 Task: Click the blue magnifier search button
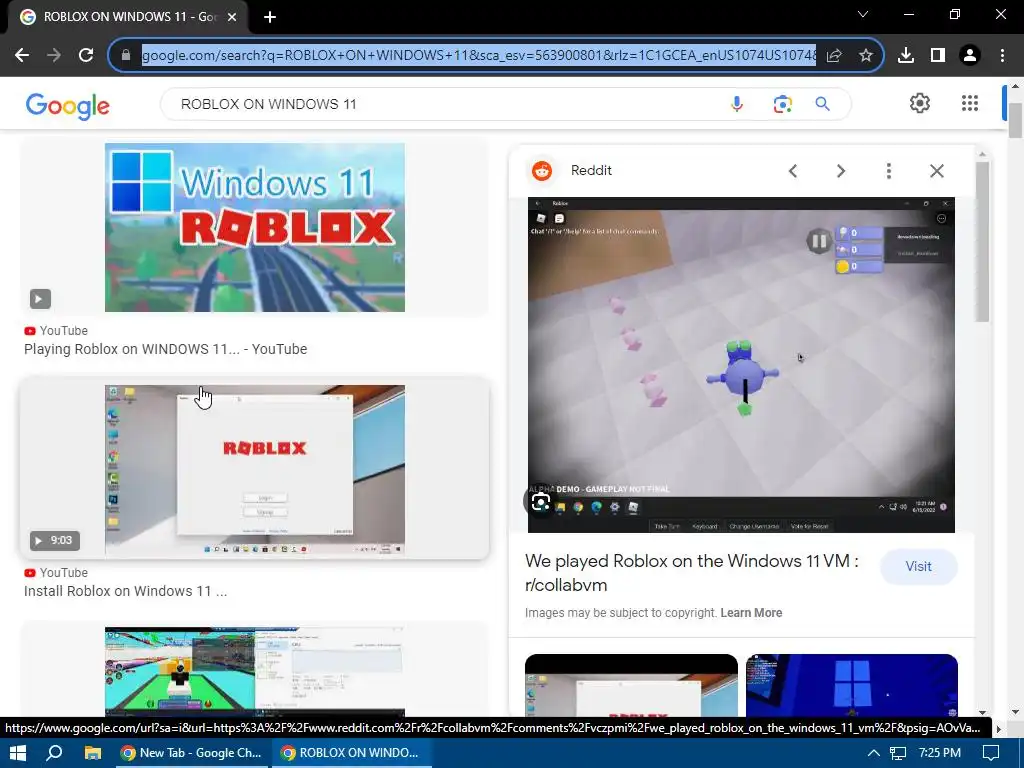pyautogui.click(x=822, y=104)
